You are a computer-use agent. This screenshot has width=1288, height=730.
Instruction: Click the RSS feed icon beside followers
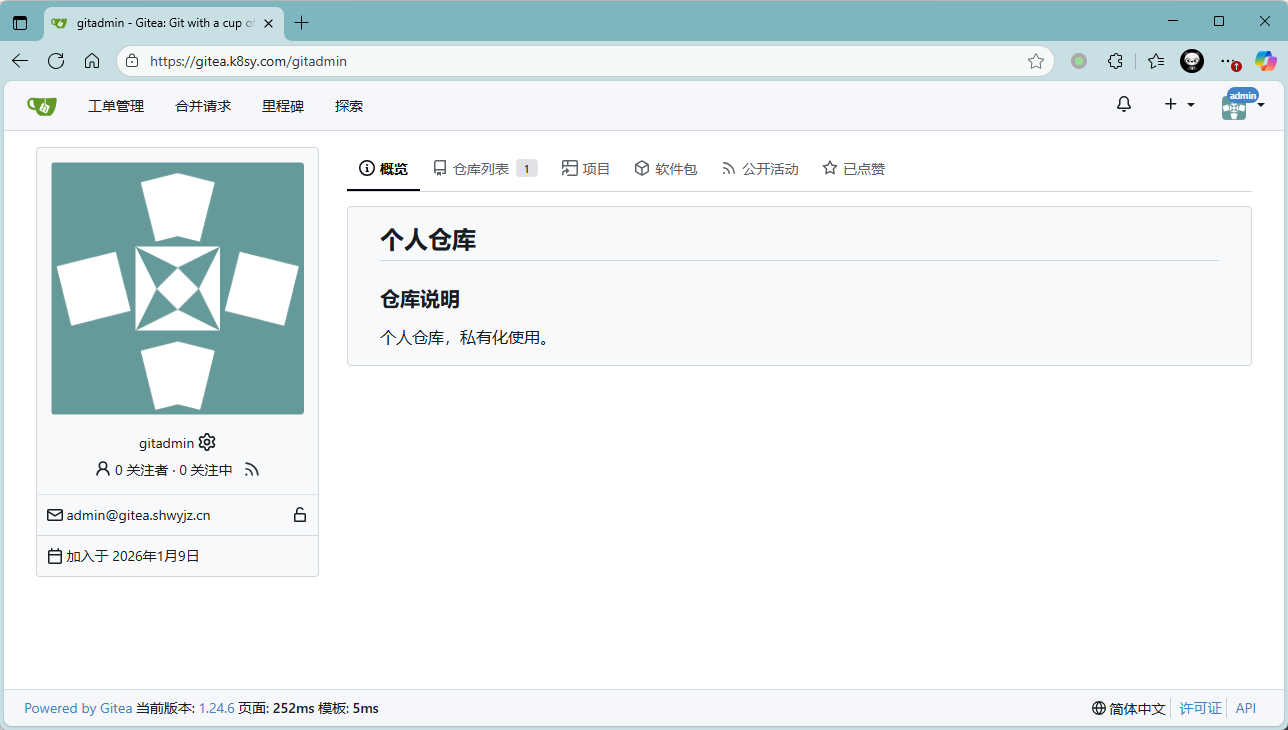pyautogui.click(x=252, y=470)
